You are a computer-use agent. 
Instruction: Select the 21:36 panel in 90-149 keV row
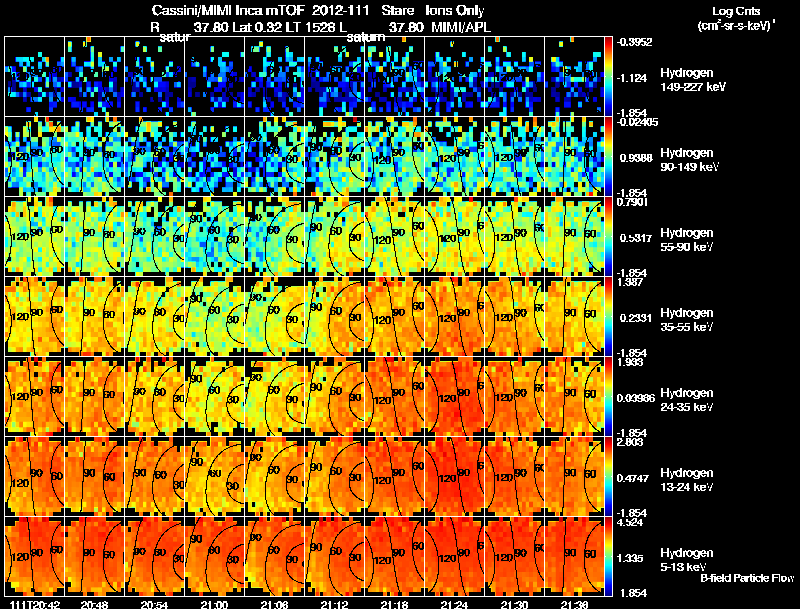[x=574, y=156]
